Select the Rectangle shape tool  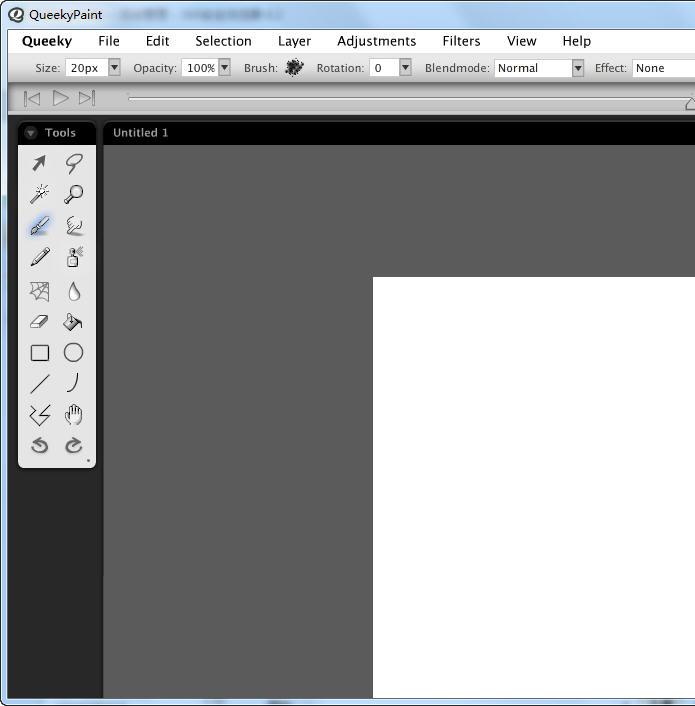40,353
